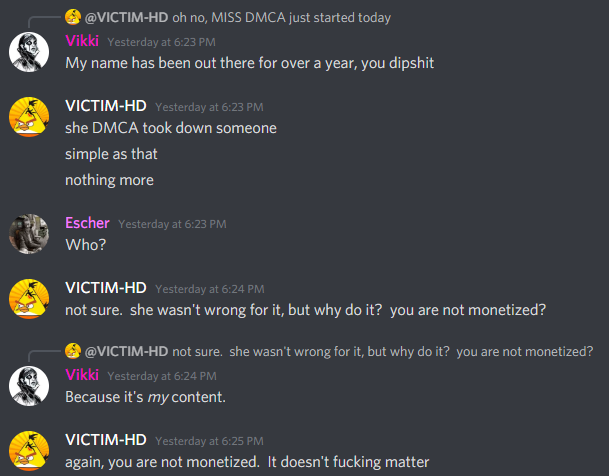
Task: Click the message 'she DMCA took down someone'
Action: tap(171, 128)
